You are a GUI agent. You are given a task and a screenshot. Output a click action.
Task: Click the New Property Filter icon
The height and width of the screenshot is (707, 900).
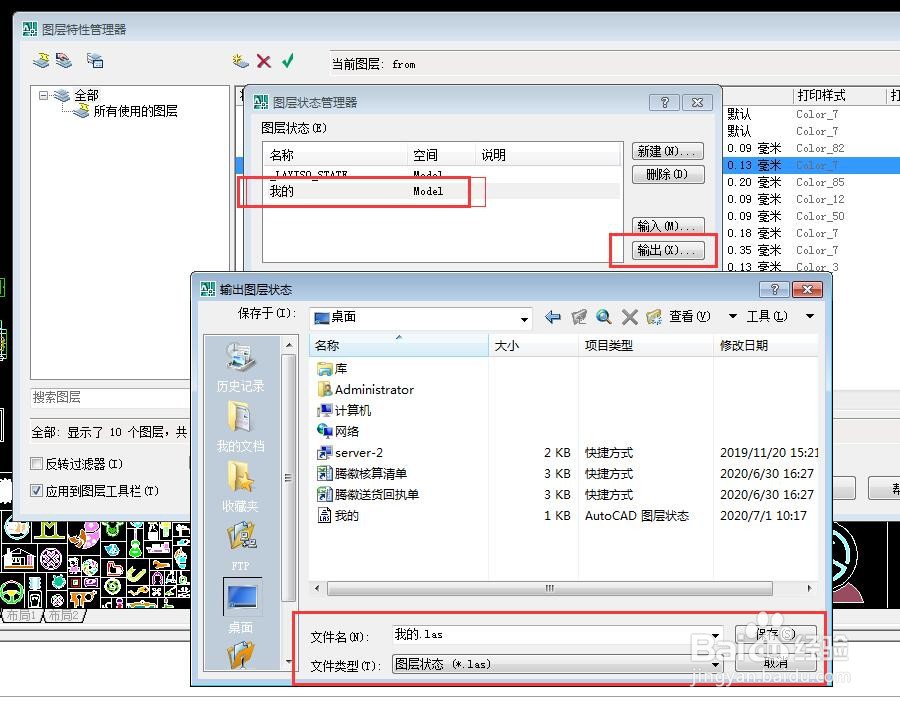pyautogui.click(x=41, y=60)
